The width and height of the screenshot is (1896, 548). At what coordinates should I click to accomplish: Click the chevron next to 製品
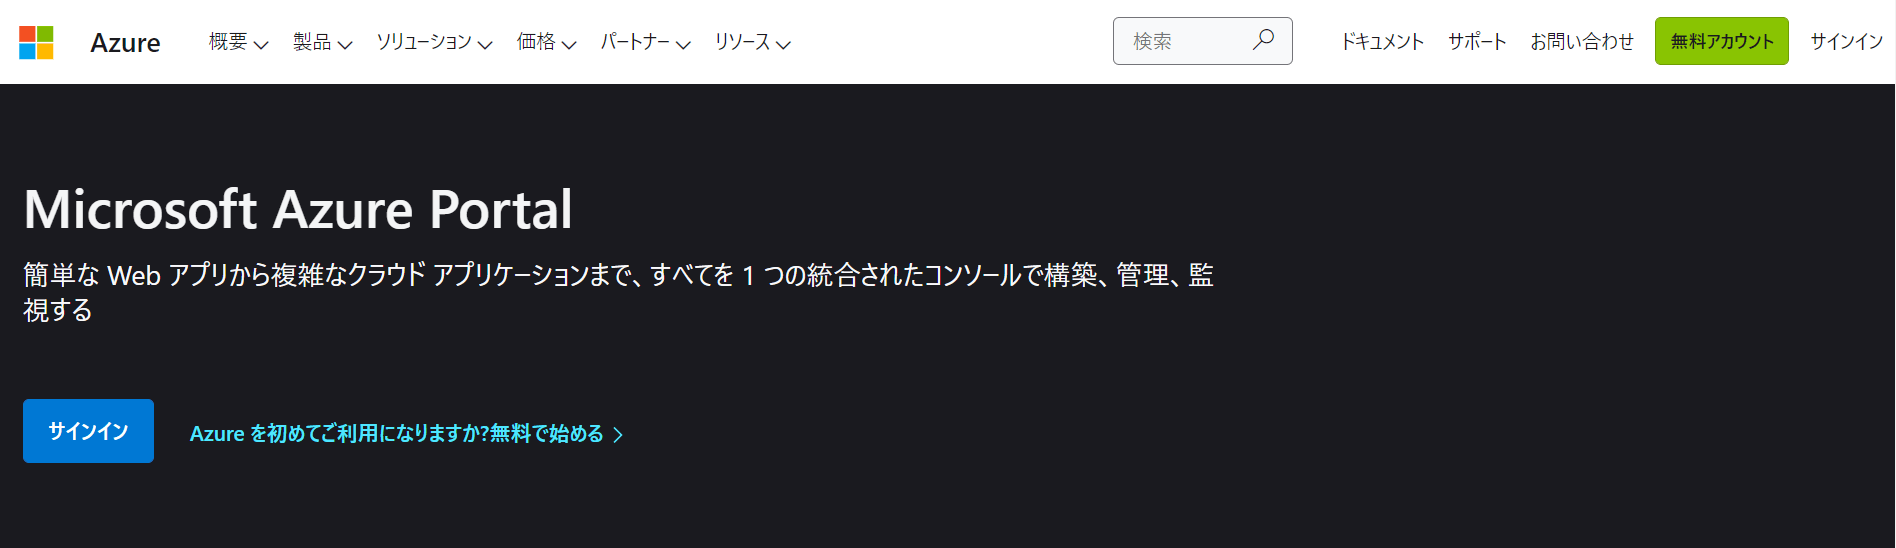(x=345, y=44)
